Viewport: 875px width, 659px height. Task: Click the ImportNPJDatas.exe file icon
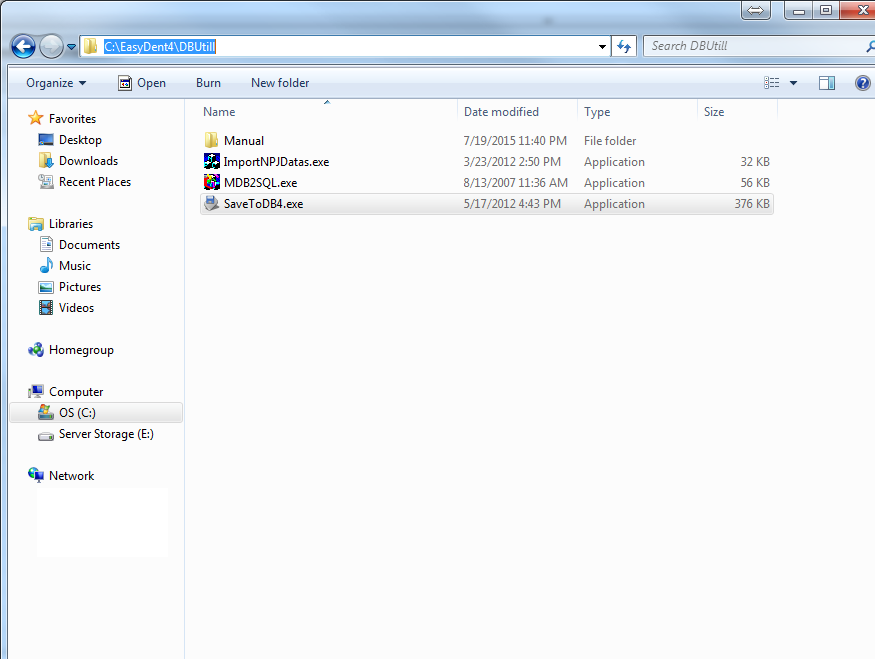click(x=211, y=161)
